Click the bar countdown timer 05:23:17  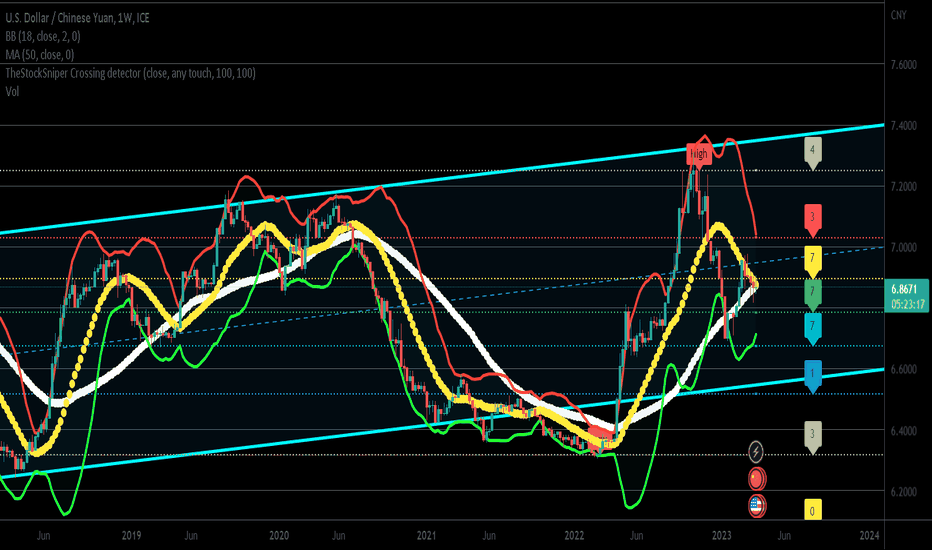(x=908, y=304)
